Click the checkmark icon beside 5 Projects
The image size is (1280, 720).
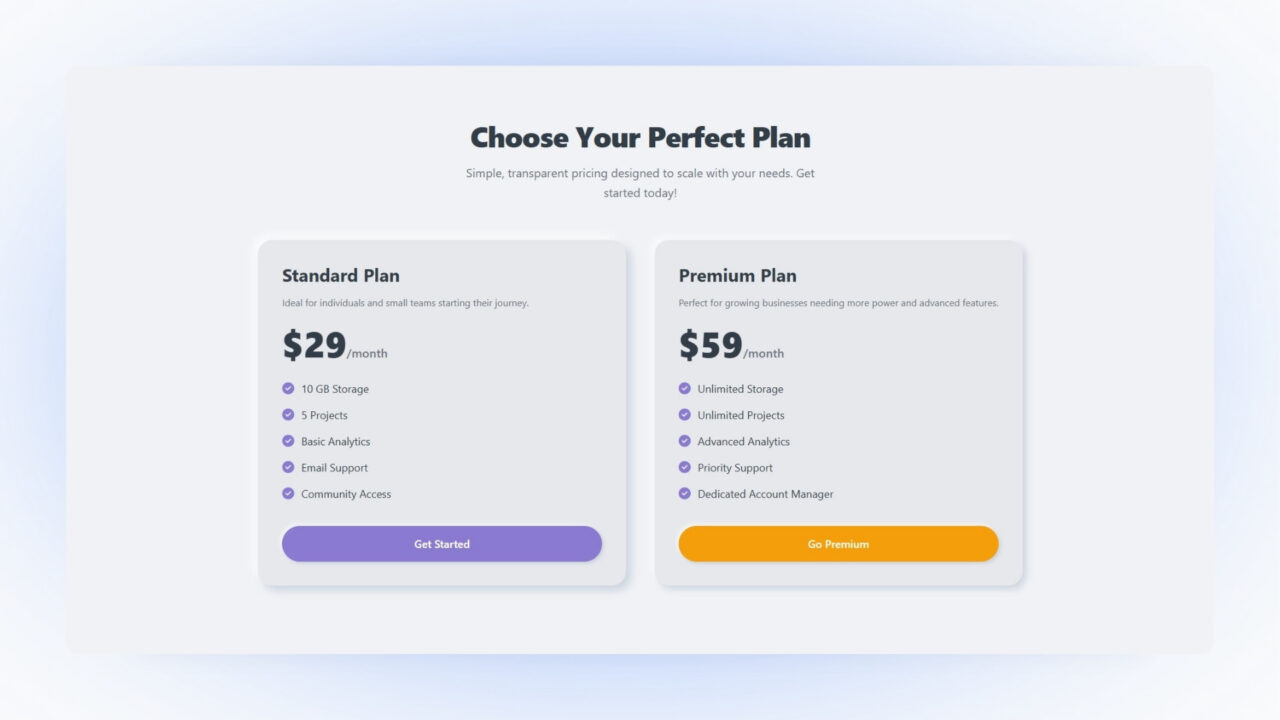pyautogui.click(x=286, y=414)
